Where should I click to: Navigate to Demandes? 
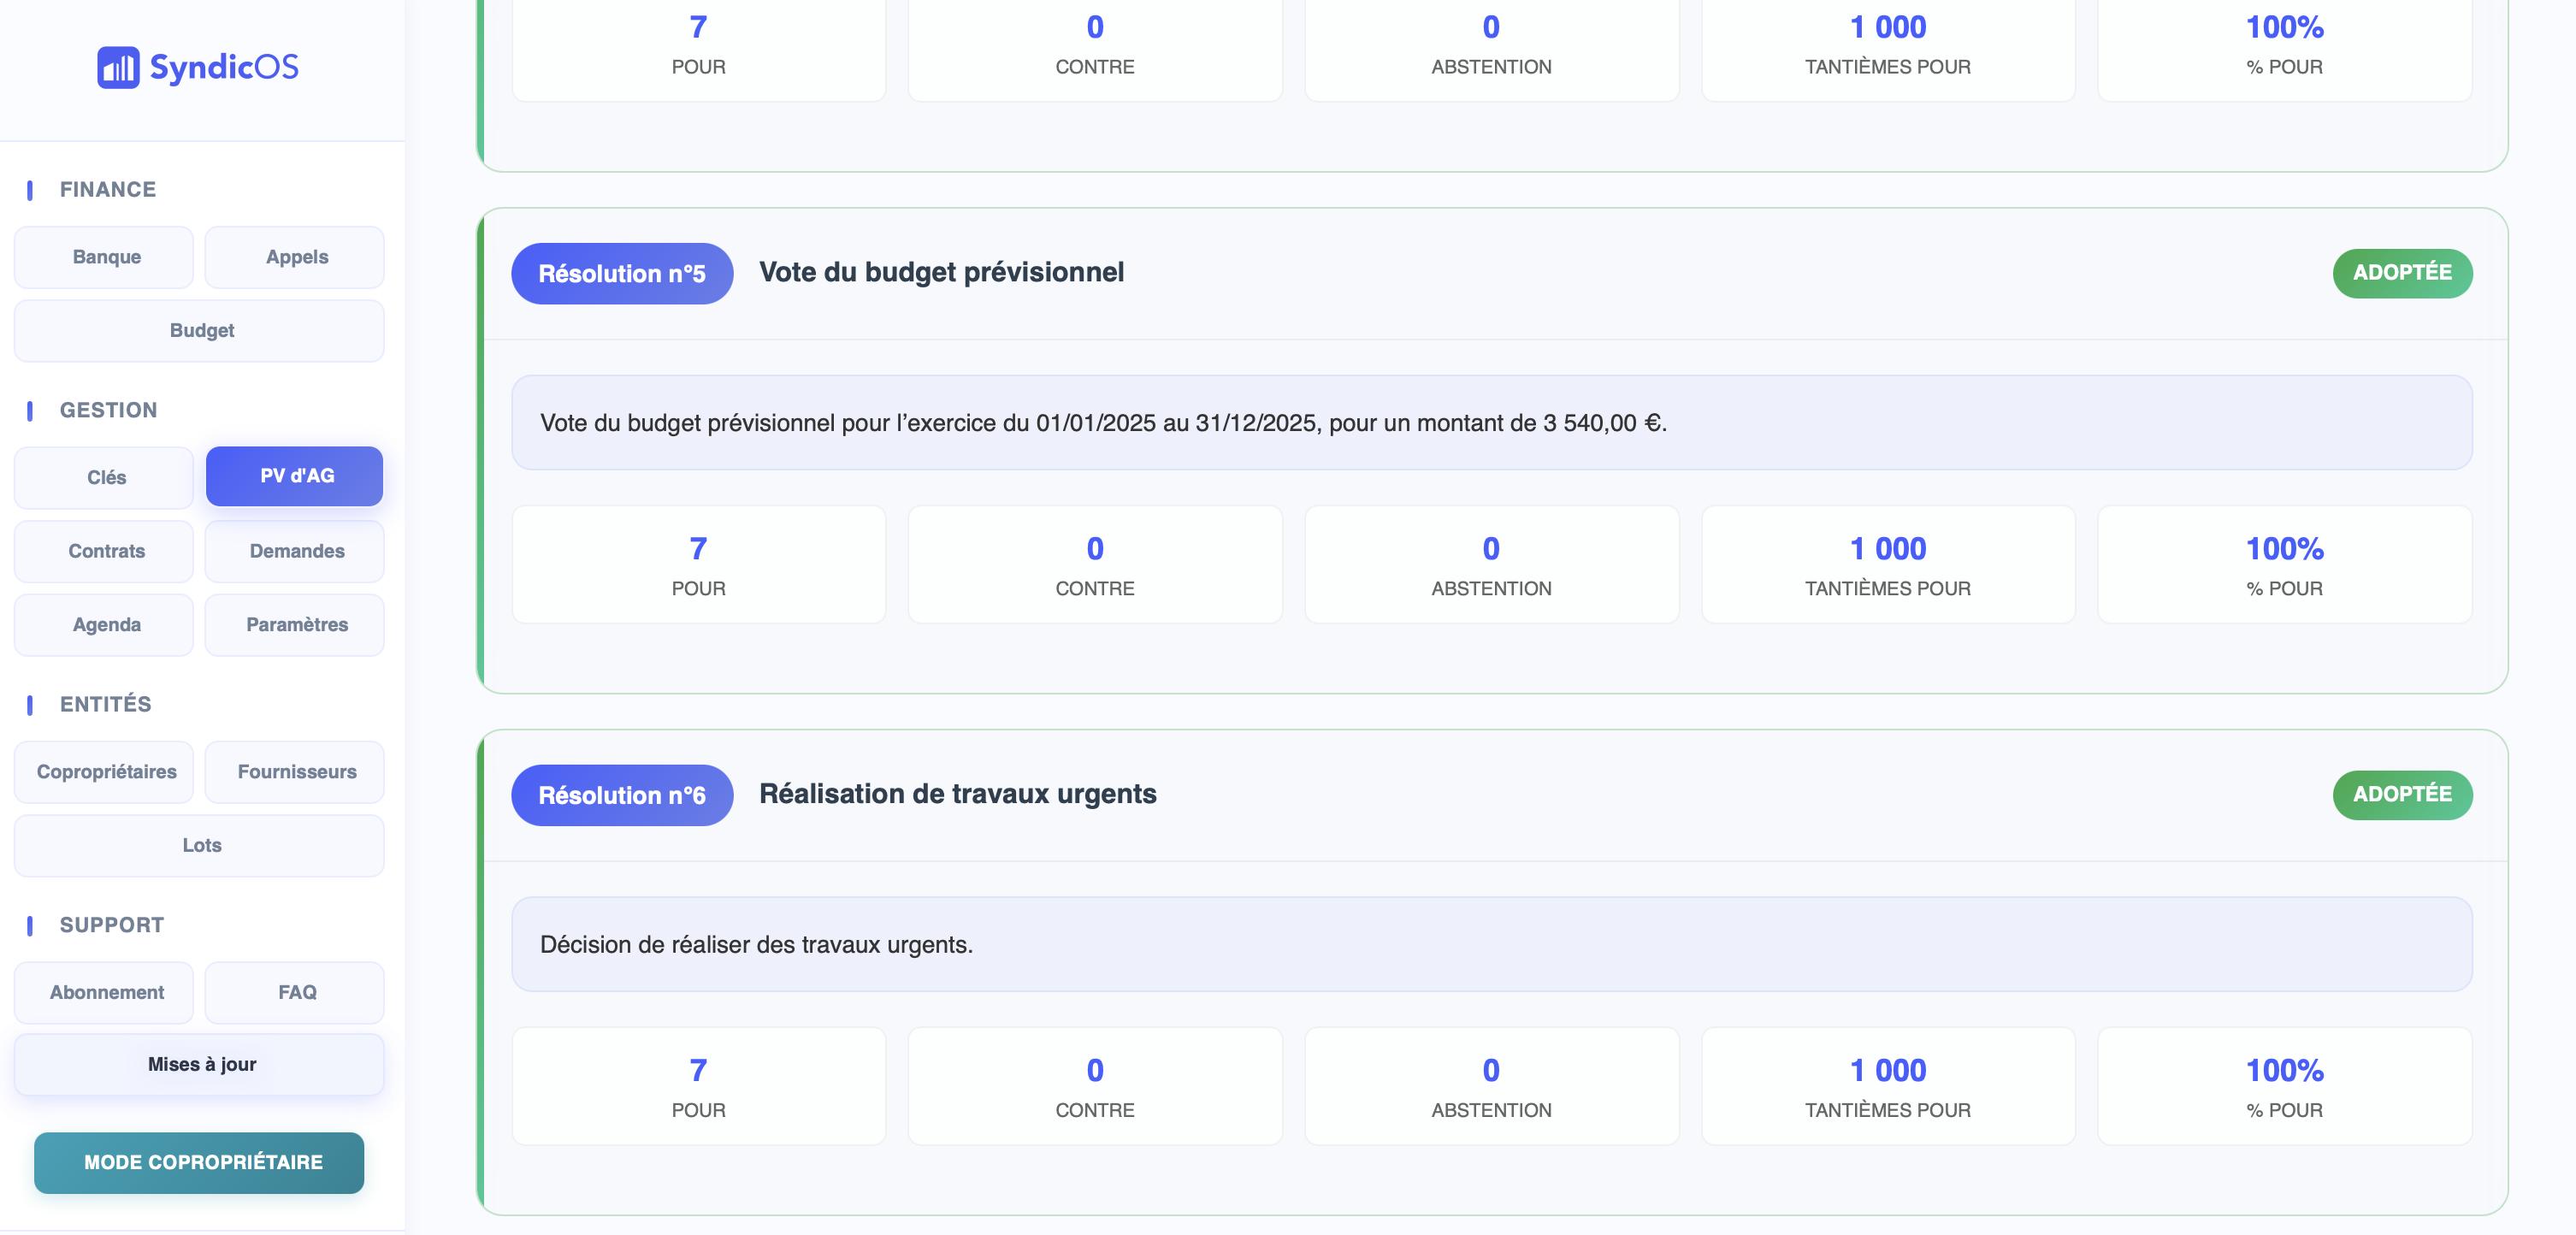[x=296, y=551]
